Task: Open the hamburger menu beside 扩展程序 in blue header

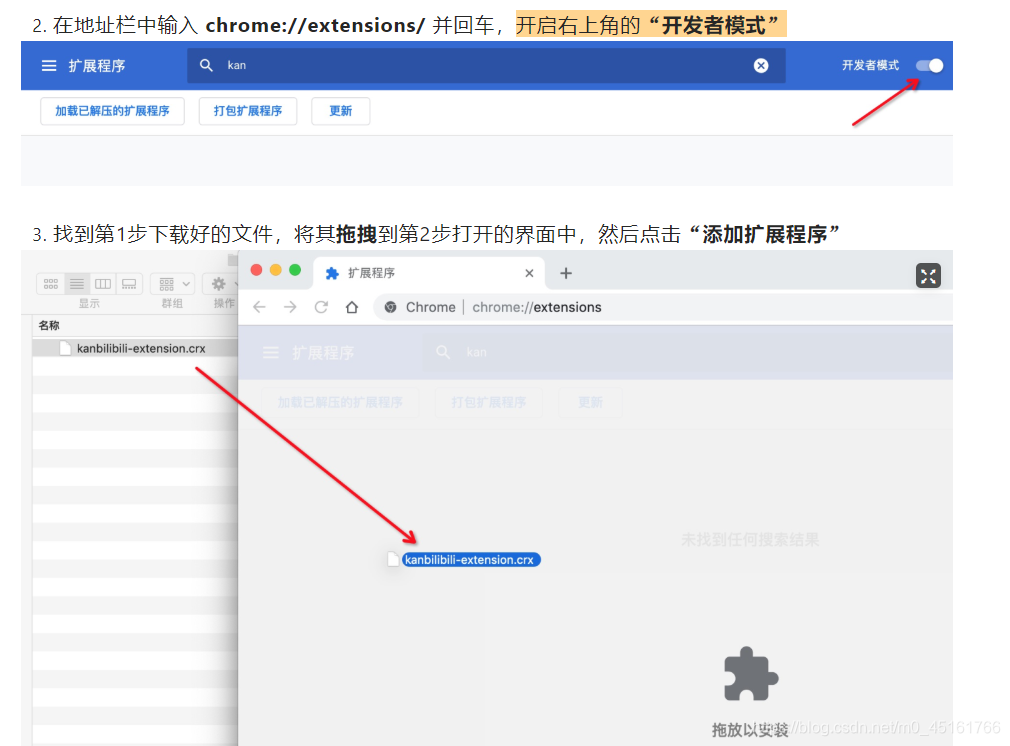Action: point(49,66)
